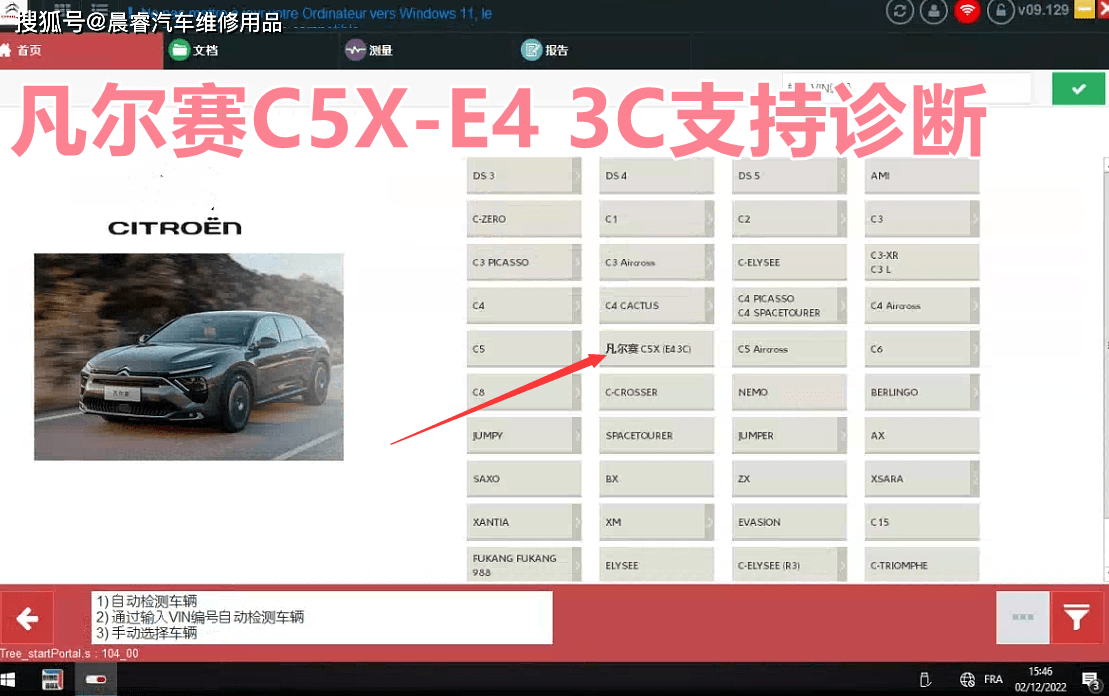Select the SPACETOURER button
This screenshot has width=1109, height=696.
[656, 436]
